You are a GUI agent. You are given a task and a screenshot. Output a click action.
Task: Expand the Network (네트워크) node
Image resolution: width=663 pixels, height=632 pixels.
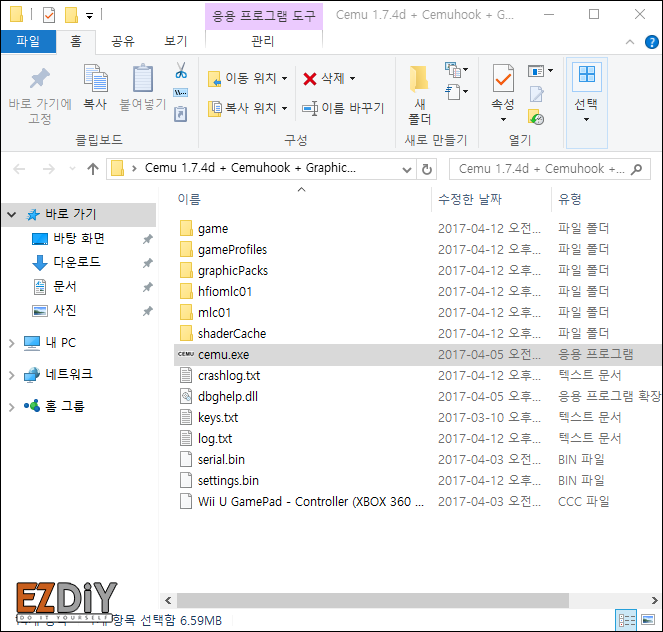coord(12,375)
